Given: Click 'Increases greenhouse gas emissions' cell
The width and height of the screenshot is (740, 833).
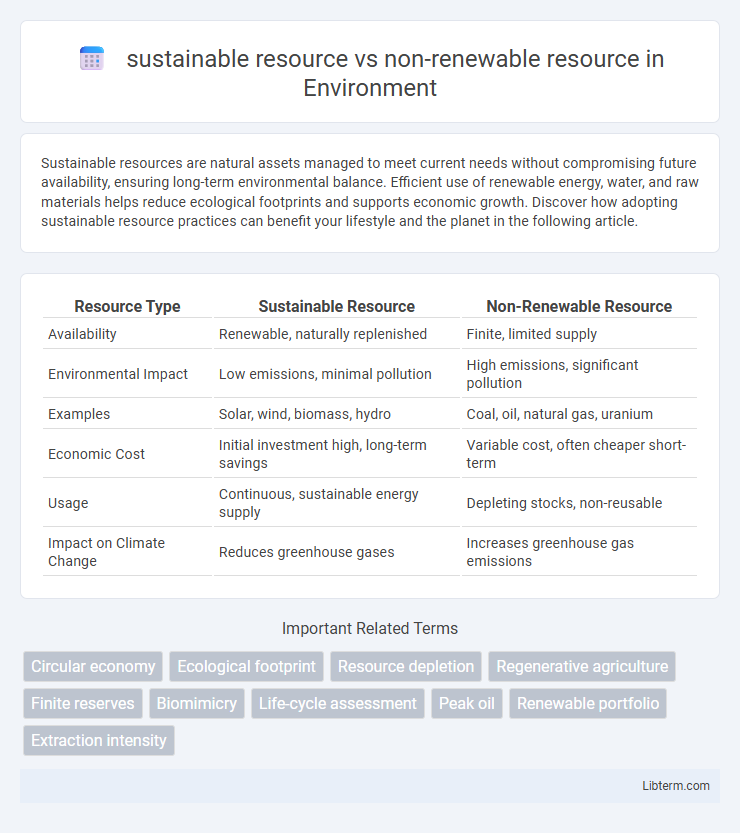Looking at the screenshot, I should [x=579, y=552].
